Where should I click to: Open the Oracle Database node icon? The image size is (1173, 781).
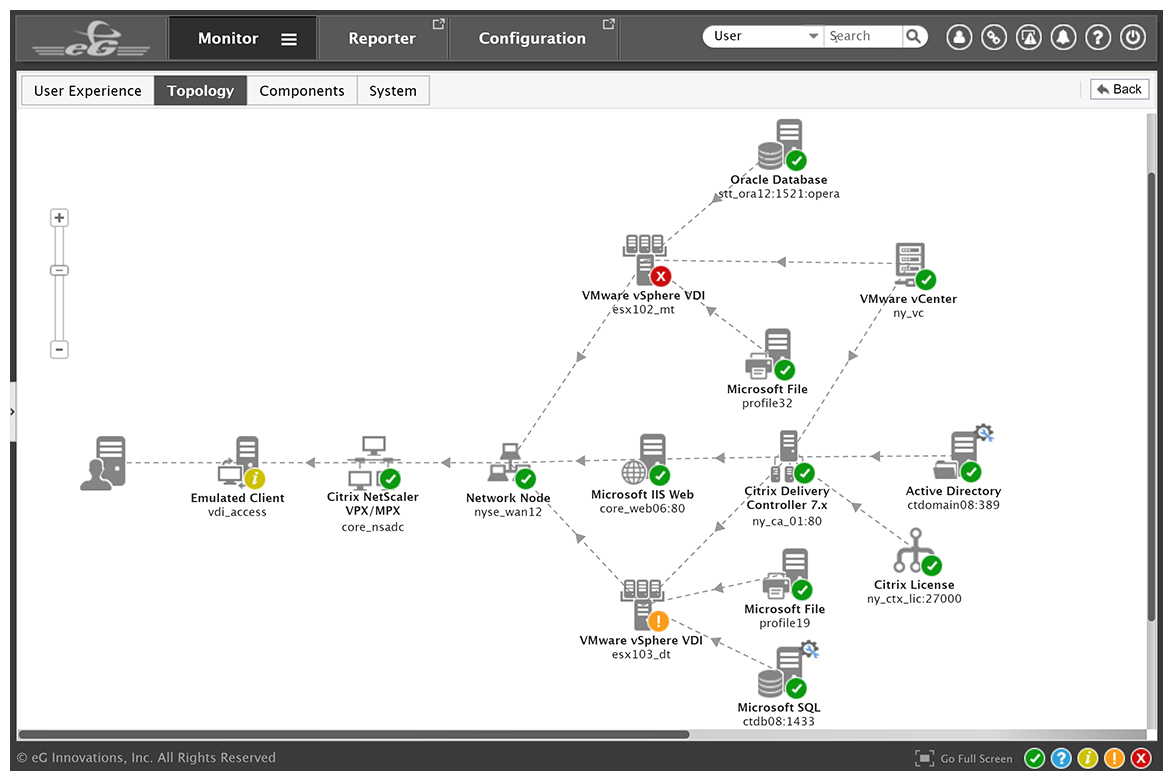pyautogui.click(x=781, y=144)
